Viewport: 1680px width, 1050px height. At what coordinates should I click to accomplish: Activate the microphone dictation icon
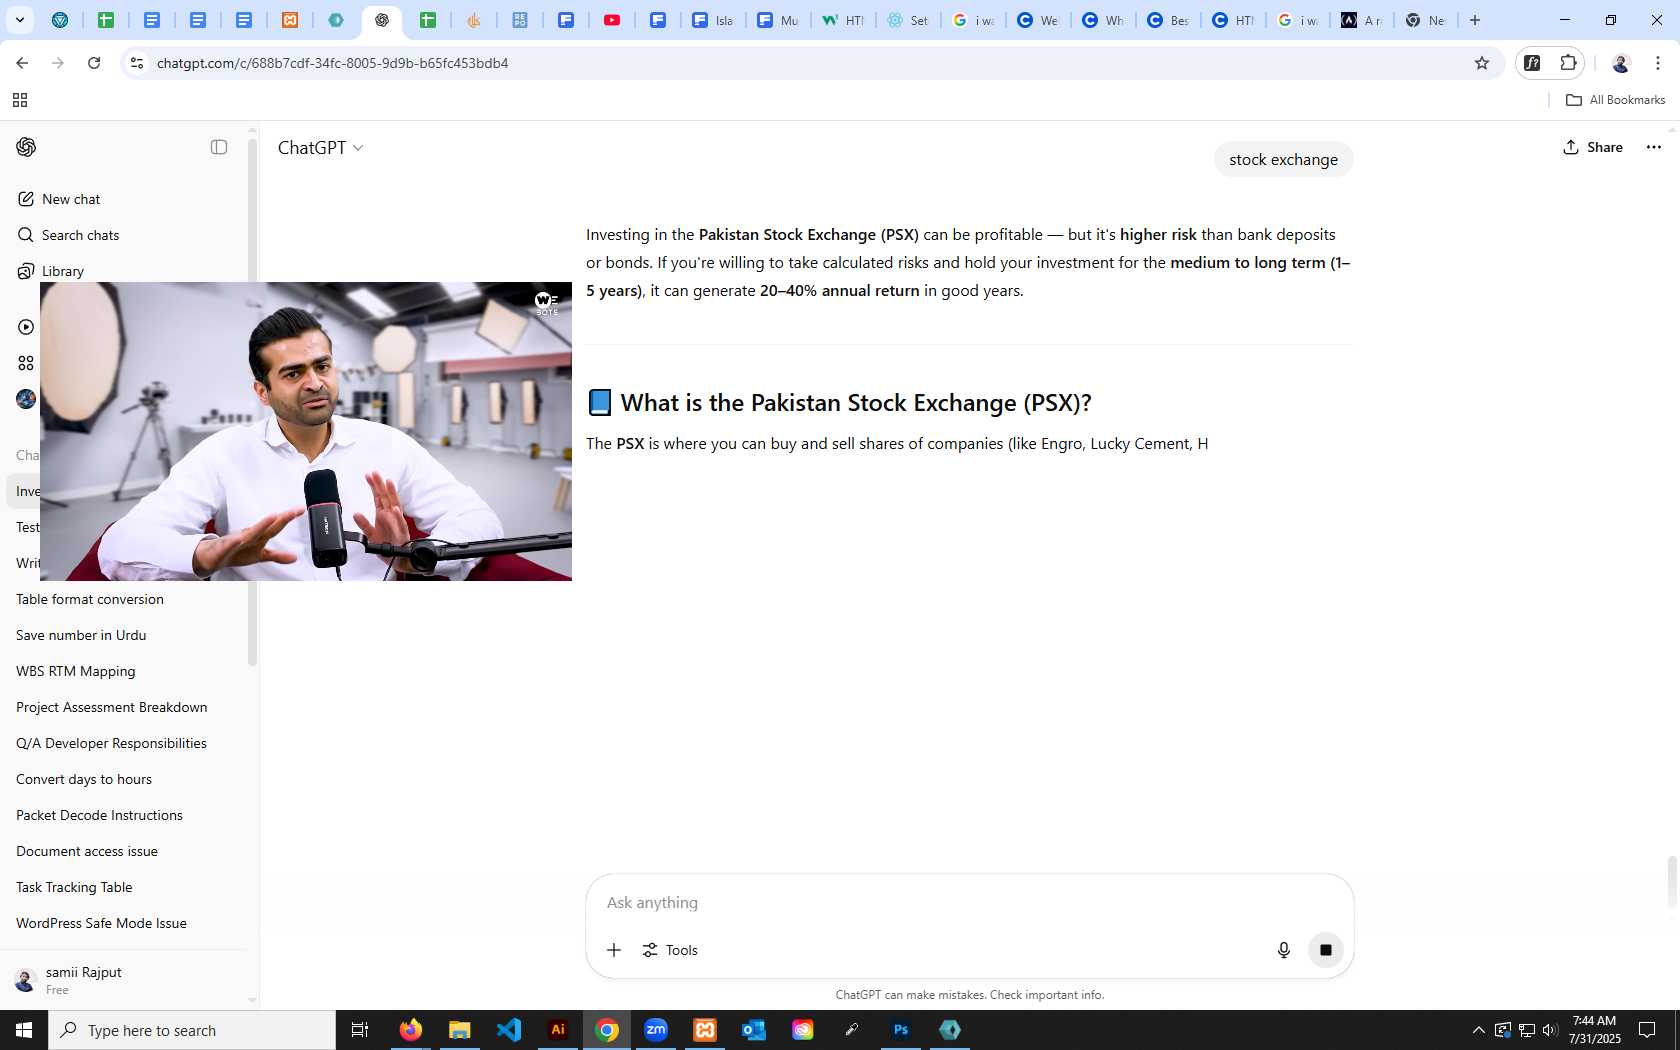(1284, 950)
